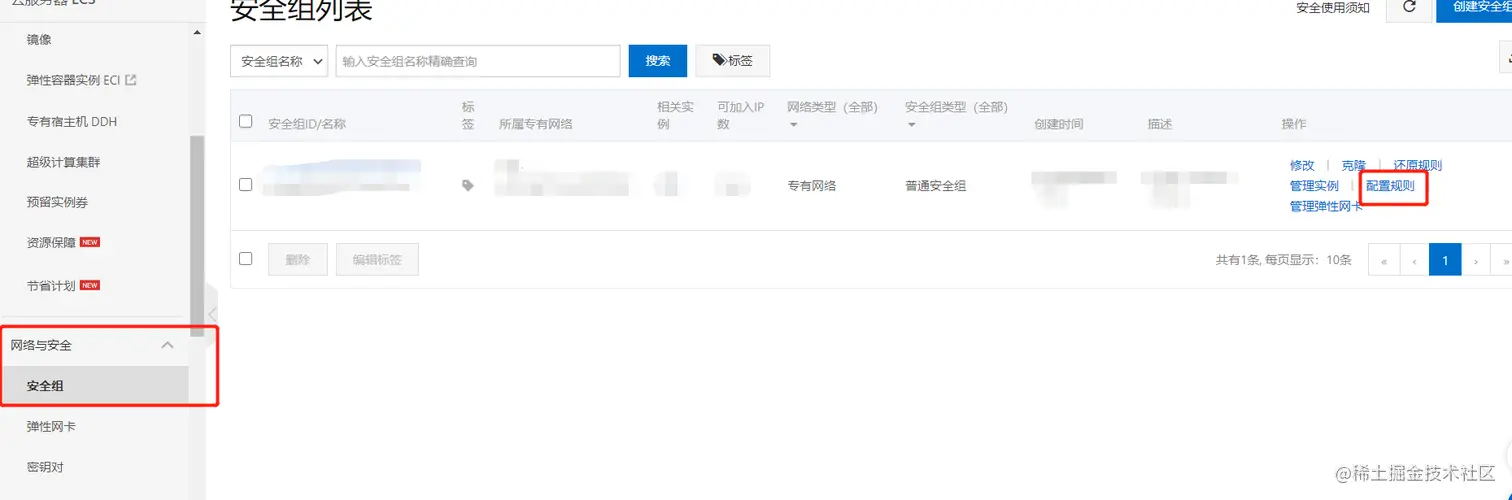
Task: Select page 1 in the pager
Action: 1445,260
